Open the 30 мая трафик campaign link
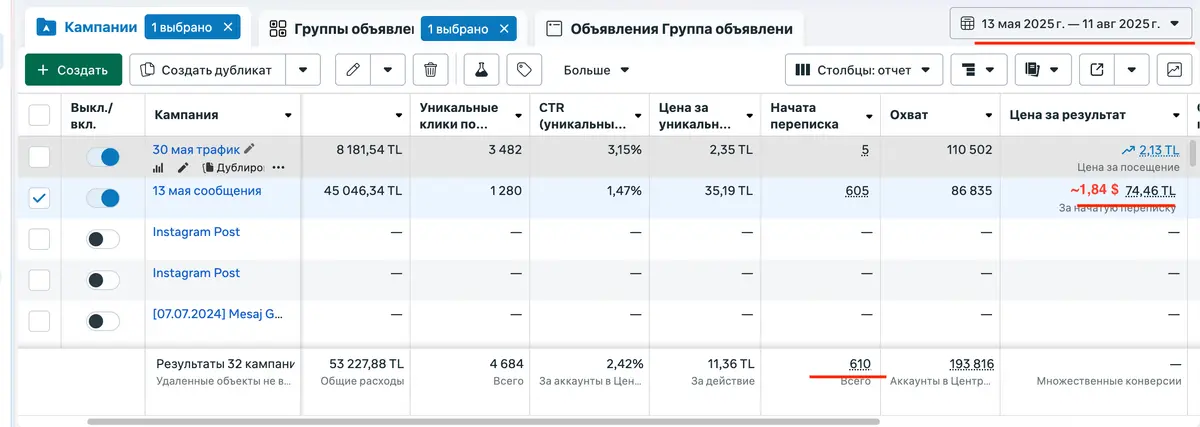Screen dimensions: 1200x427 (x=196, y=149)
